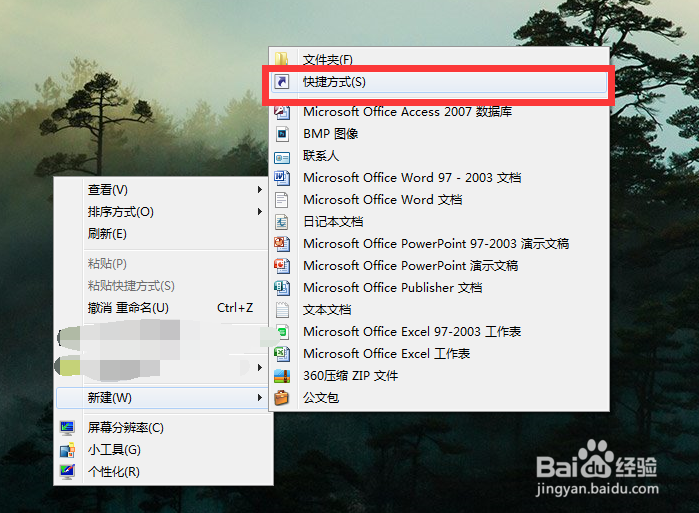
Task: Click the gadgets icon beside 小工具(G)
Action: (67, 450)
